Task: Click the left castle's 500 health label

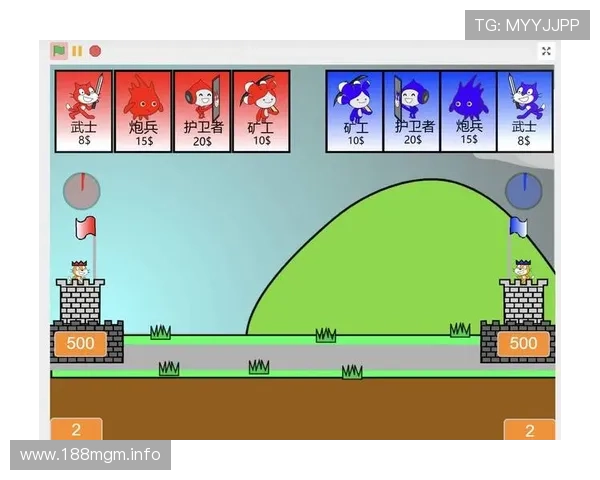Action: 79,344
